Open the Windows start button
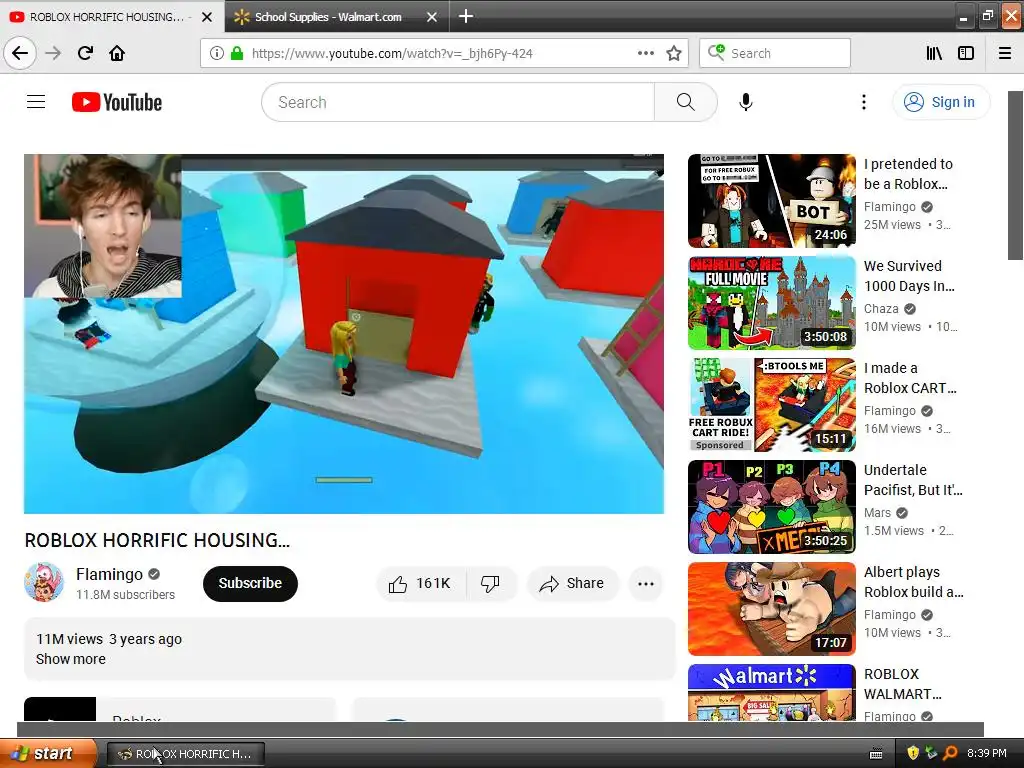The height and width of the screenshot is (768, 1024). click(48, 754)
